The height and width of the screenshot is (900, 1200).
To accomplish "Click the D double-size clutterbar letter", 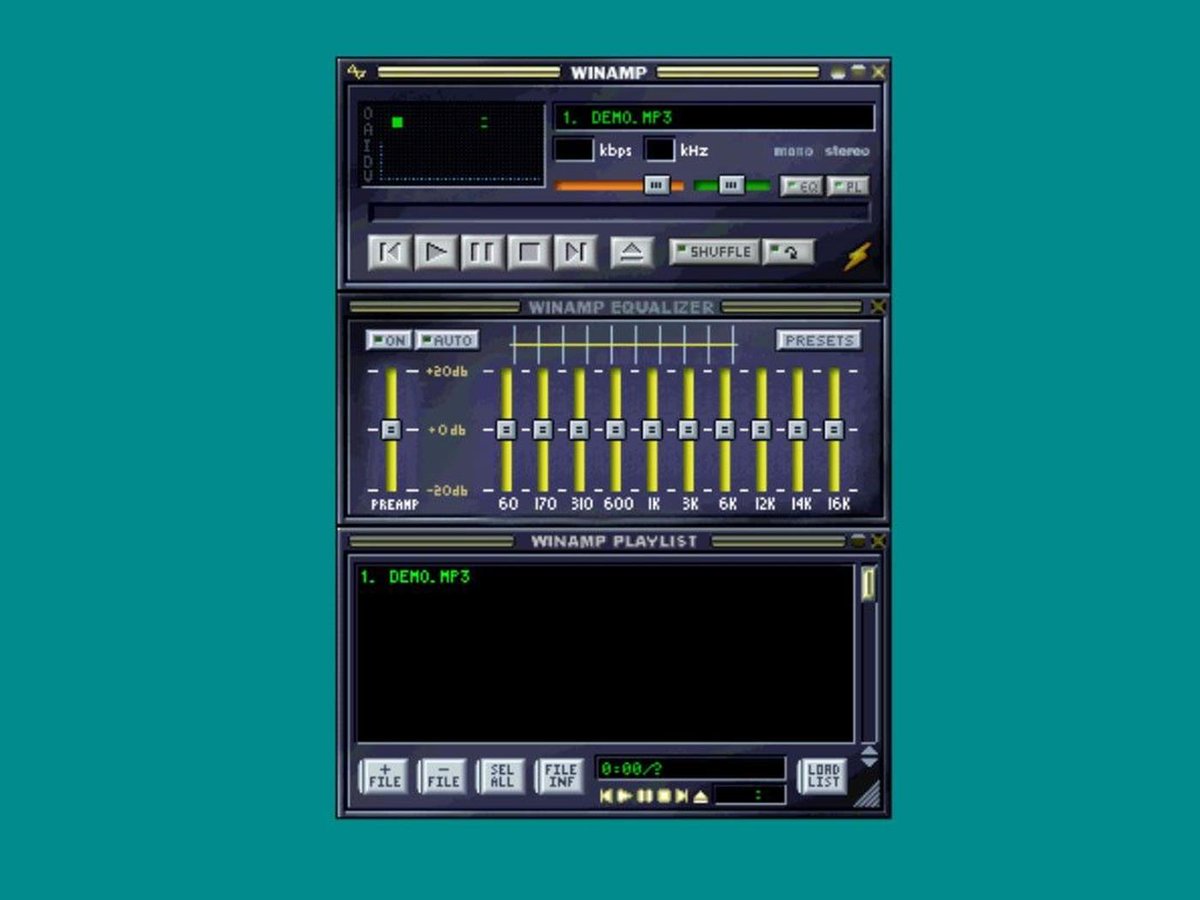I will click(x=368, y=160).
